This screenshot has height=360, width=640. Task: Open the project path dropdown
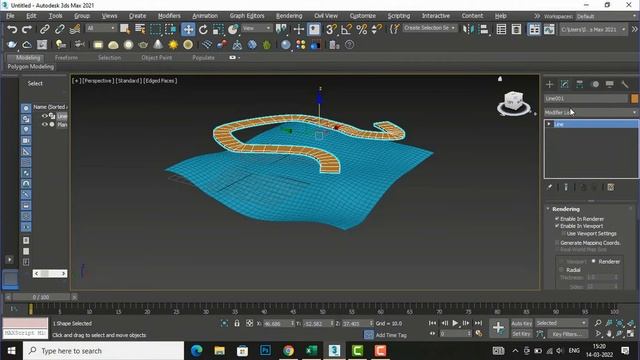[593, 29]
